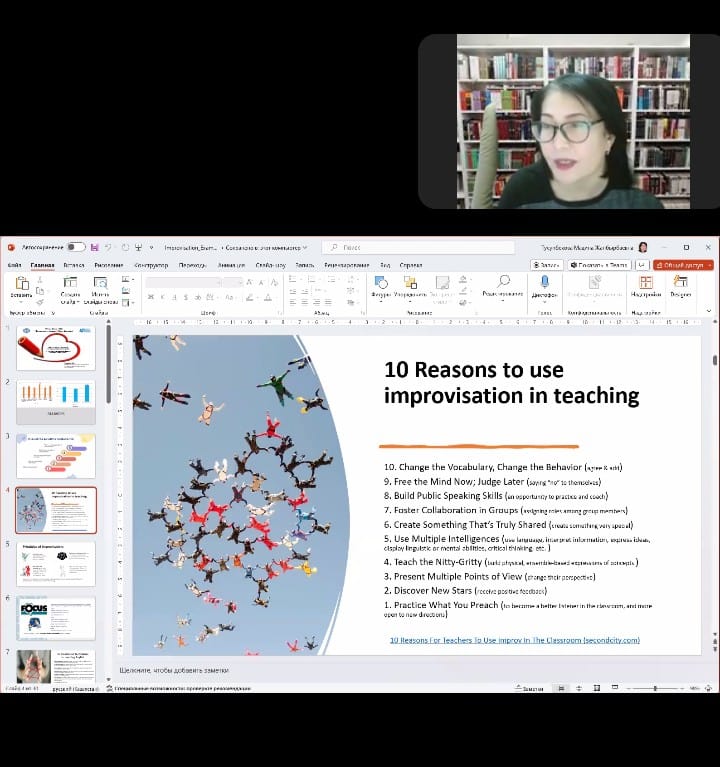Screen dimensions: 720x767
Task: Open the Designer icon
Action: 680,284
